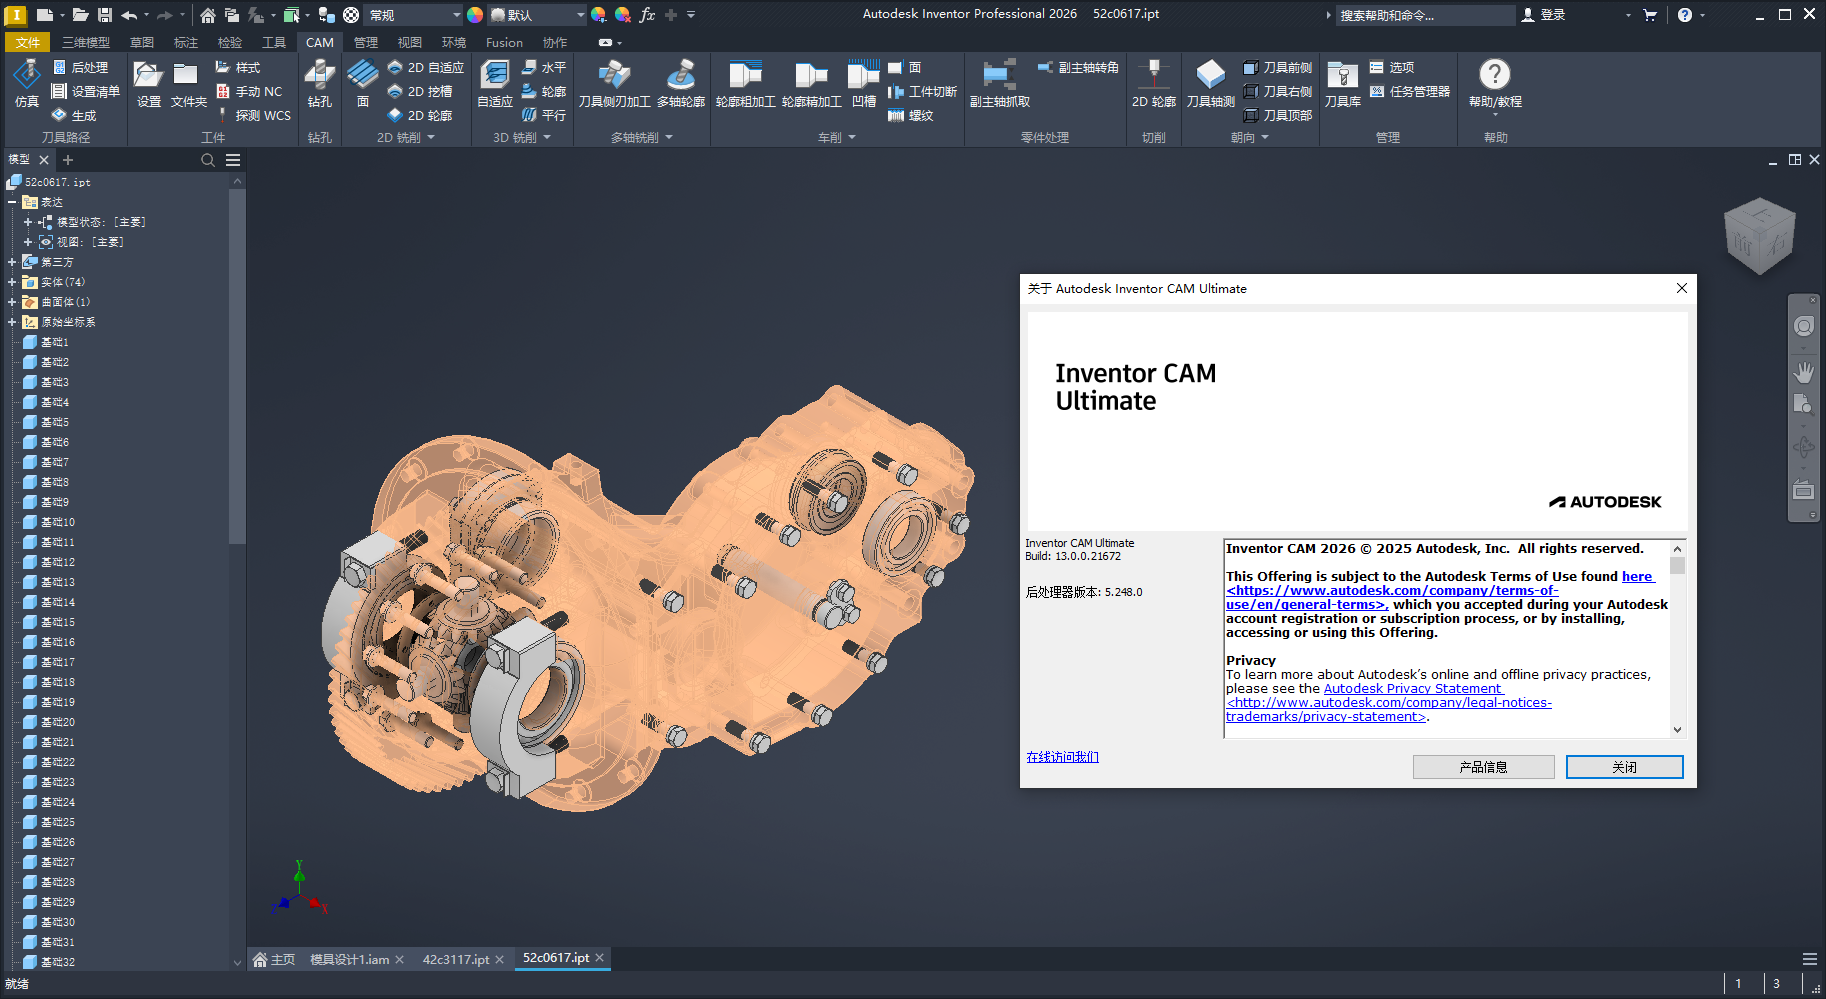Screen dimensions: 1826x999
Task: Switch view to 刀具轴测 orientation
Action: coord(1211,83)
